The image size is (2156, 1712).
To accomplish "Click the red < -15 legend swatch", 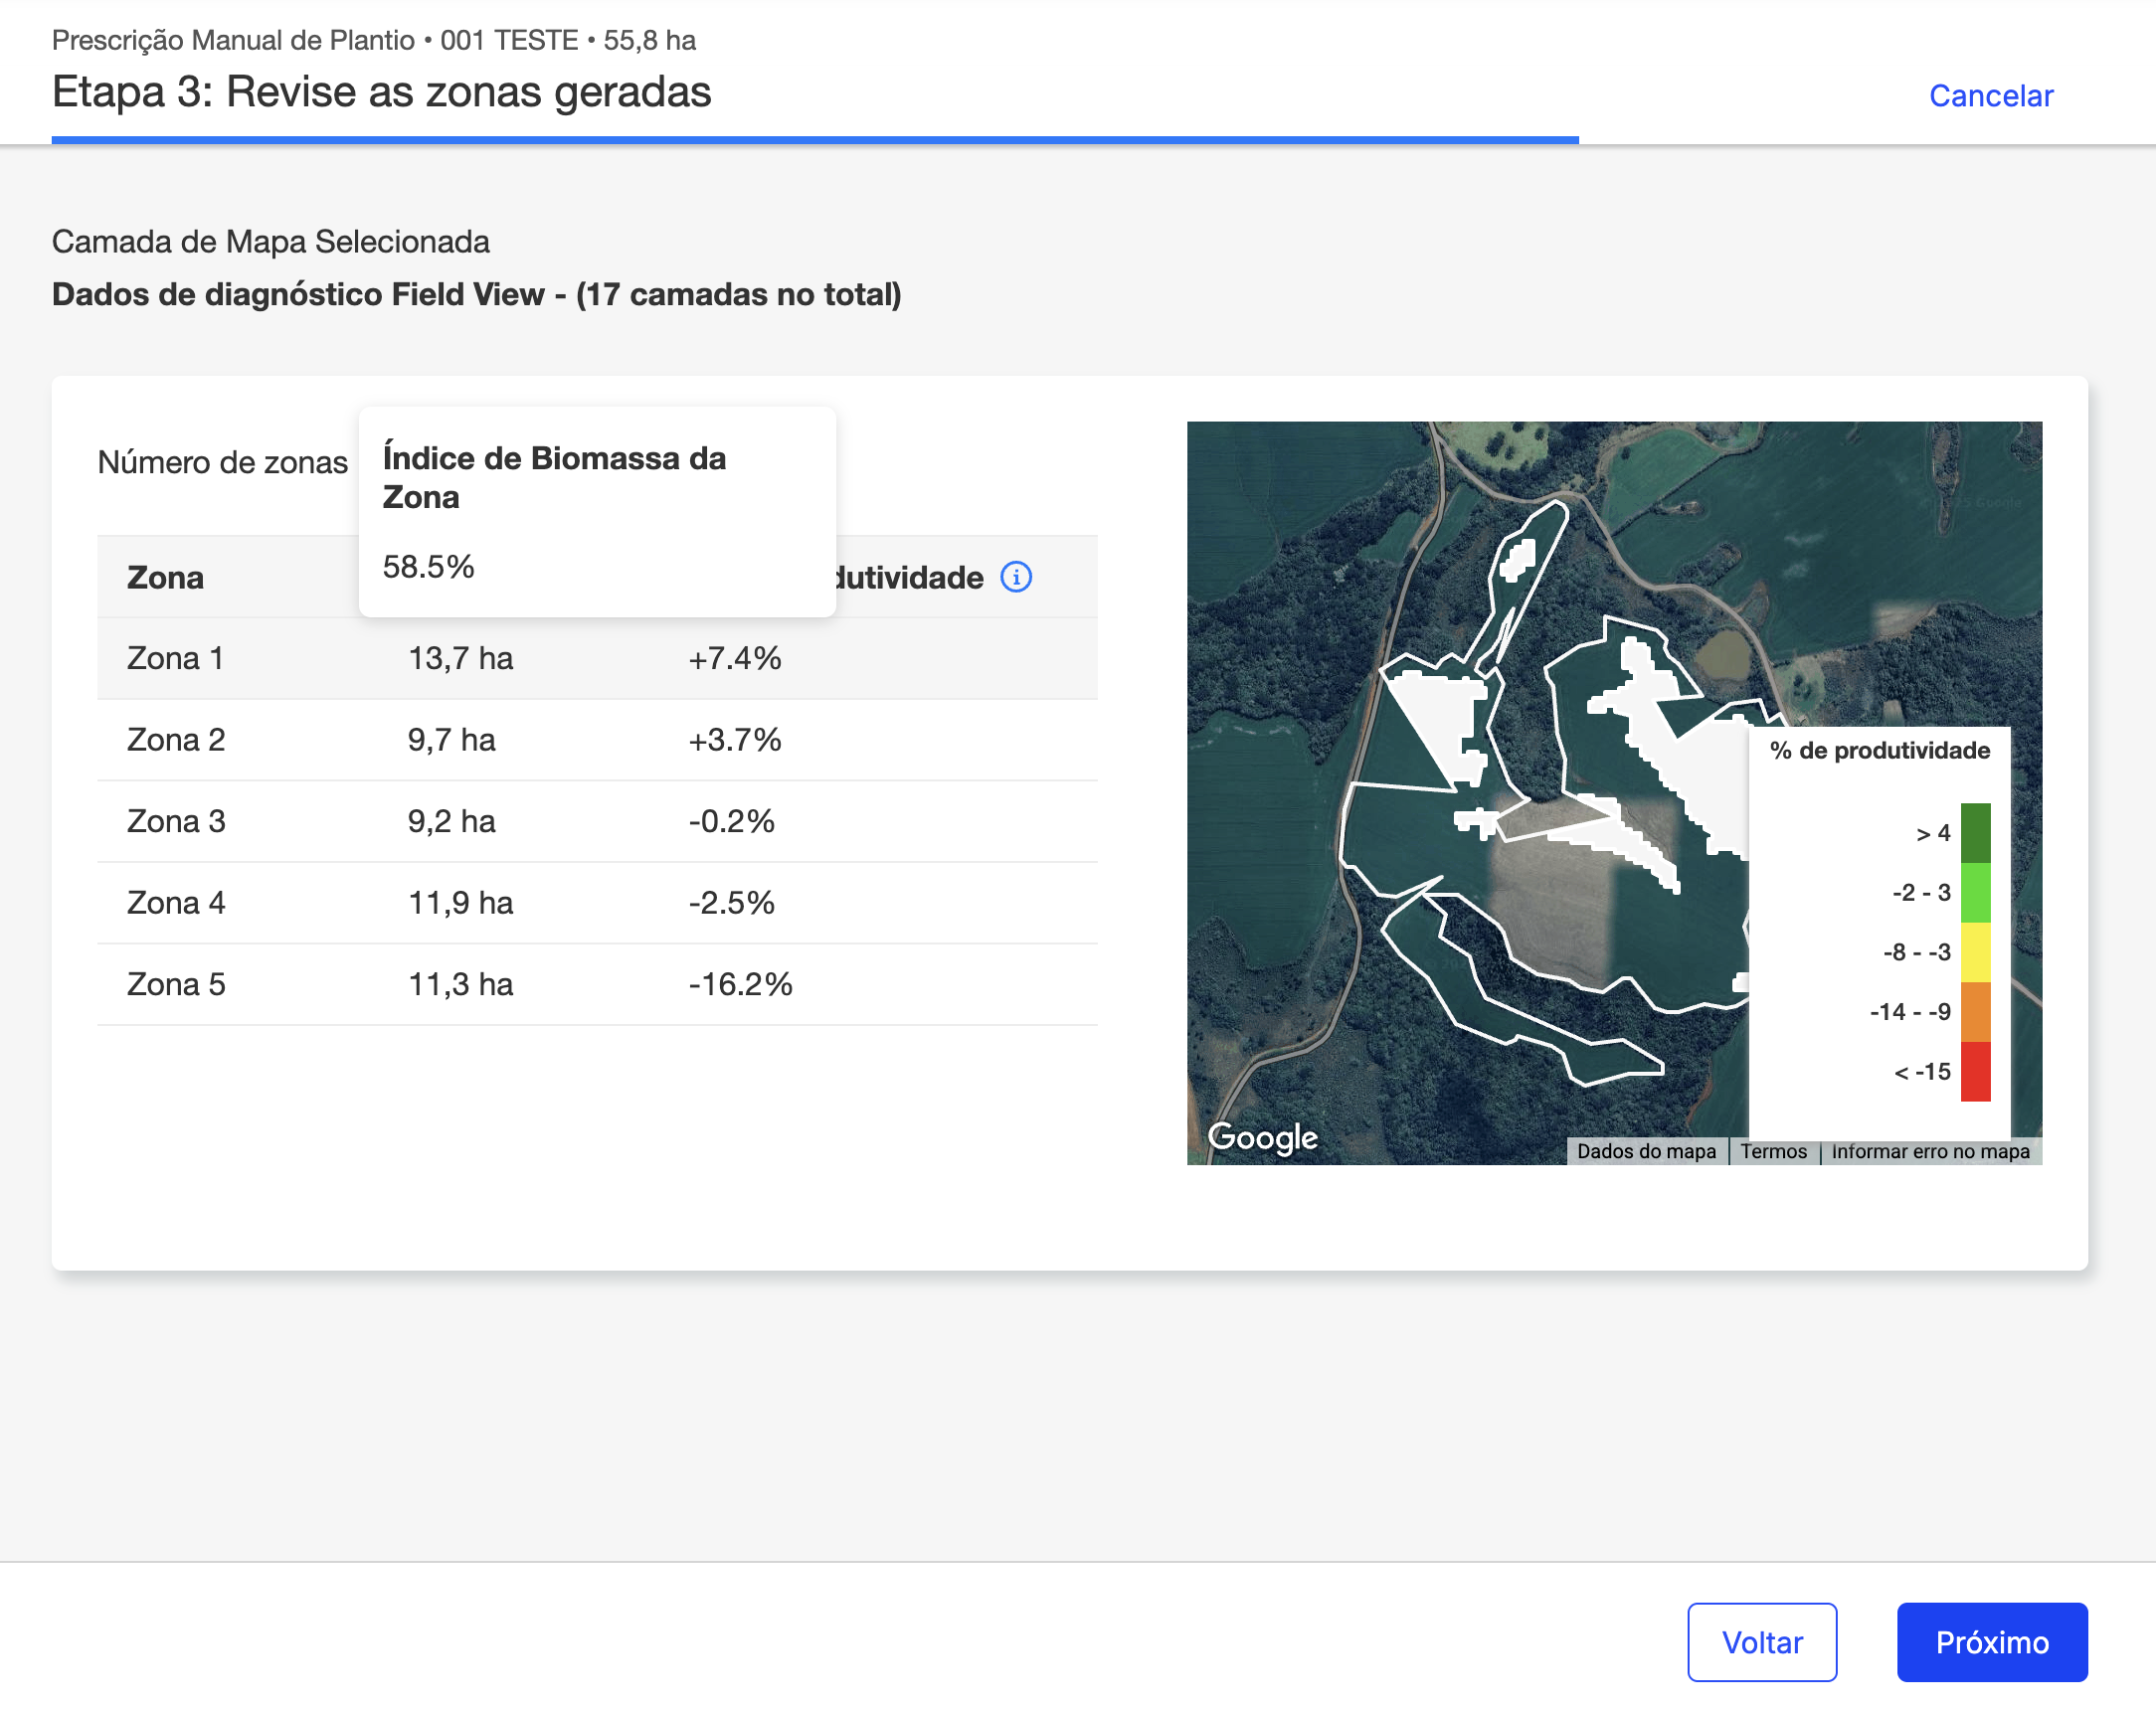I will pyautogui.click(x=1975, y=1071).
